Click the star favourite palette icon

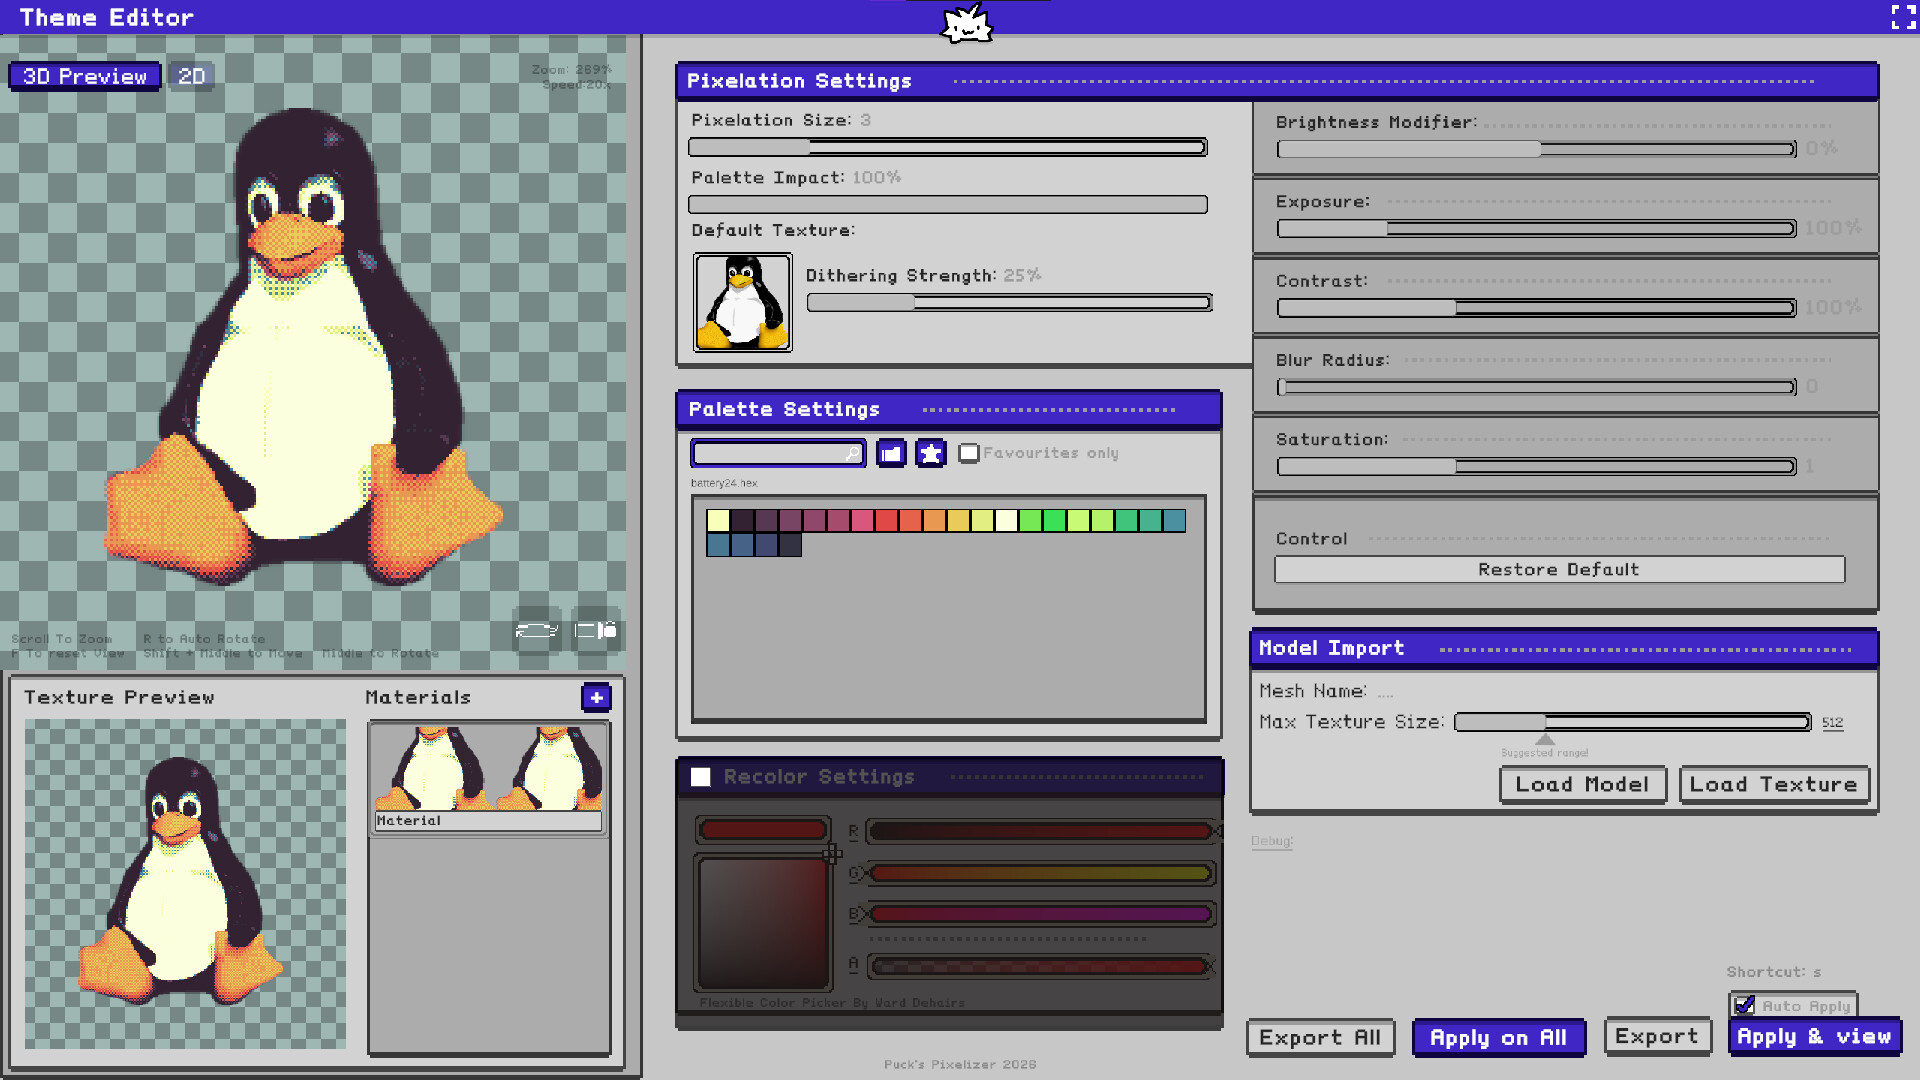coord(930,453)
